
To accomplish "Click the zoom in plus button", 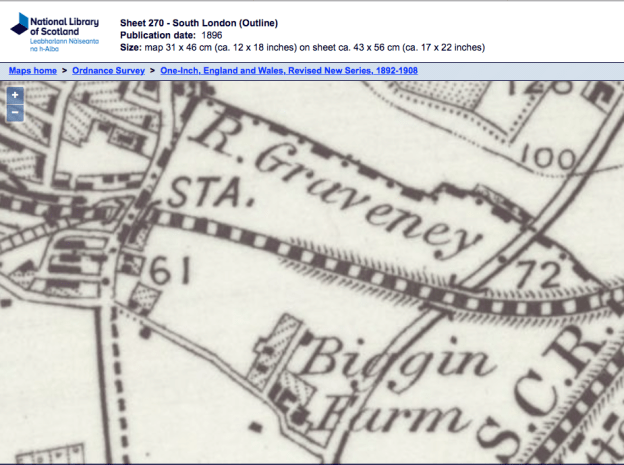I will (x=15, y=95).
